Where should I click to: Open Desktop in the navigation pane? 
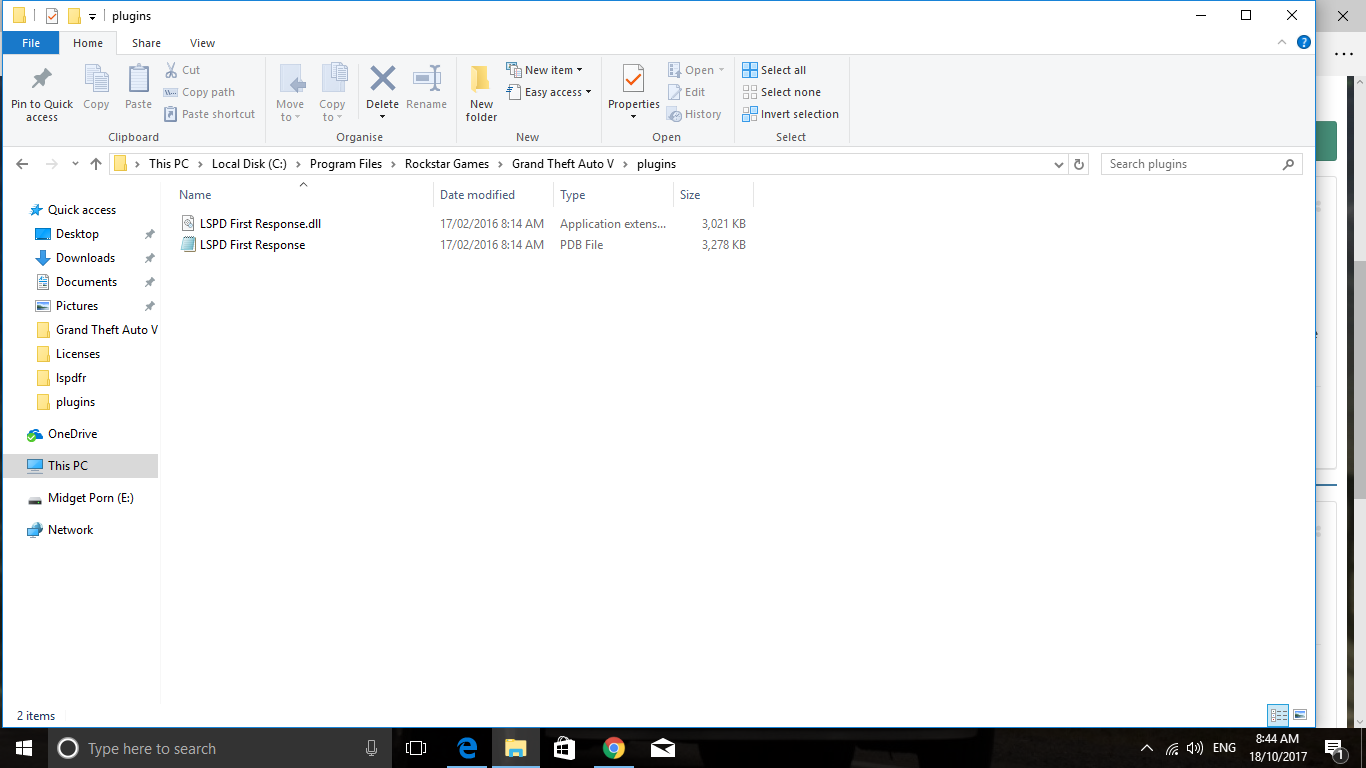point(77,234)
